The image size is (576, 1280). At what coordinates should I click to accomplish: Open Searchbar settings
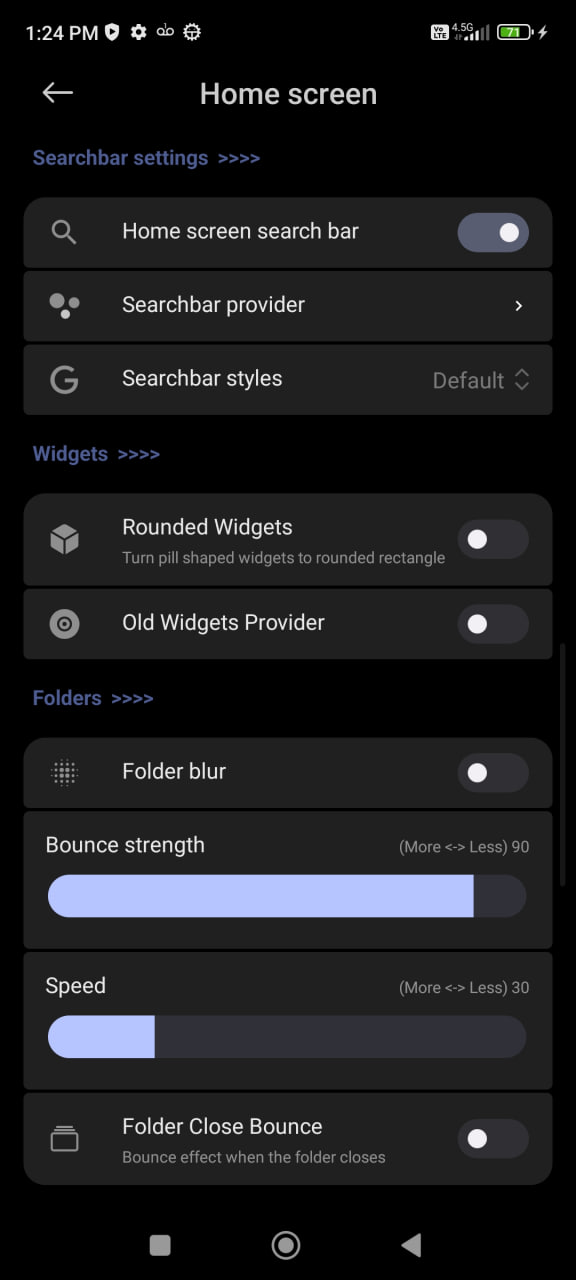[146, 157]
